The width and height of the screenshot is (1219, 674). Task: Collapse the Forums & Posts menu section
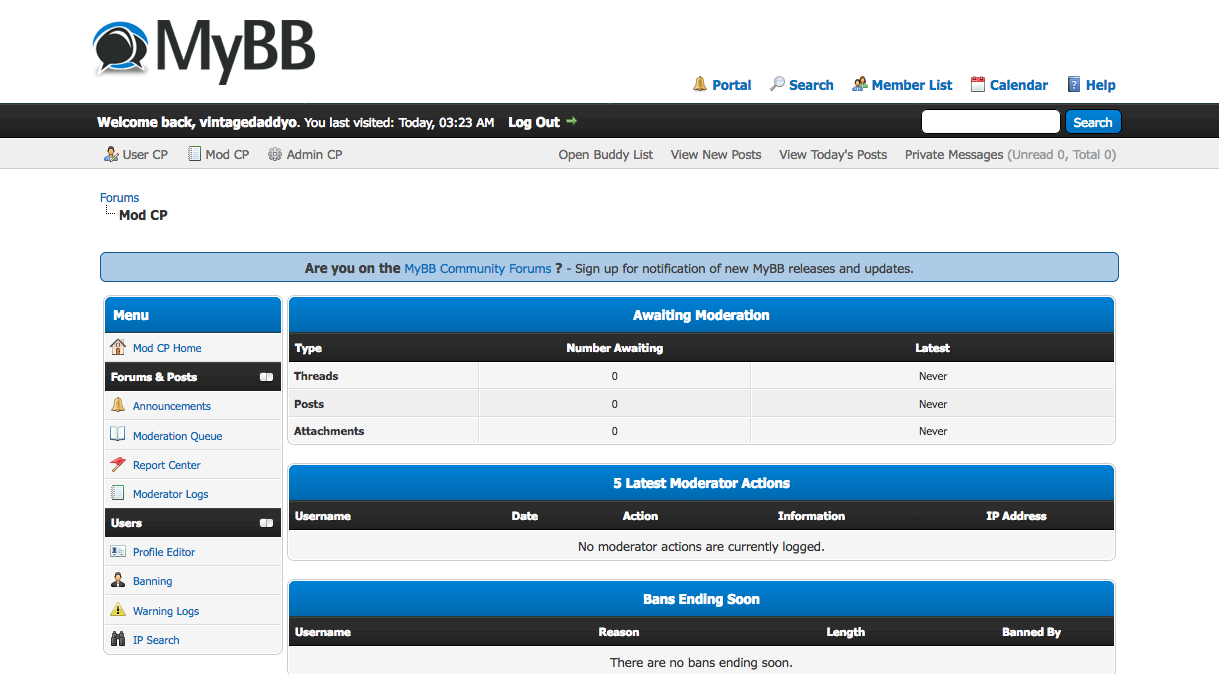266,377
